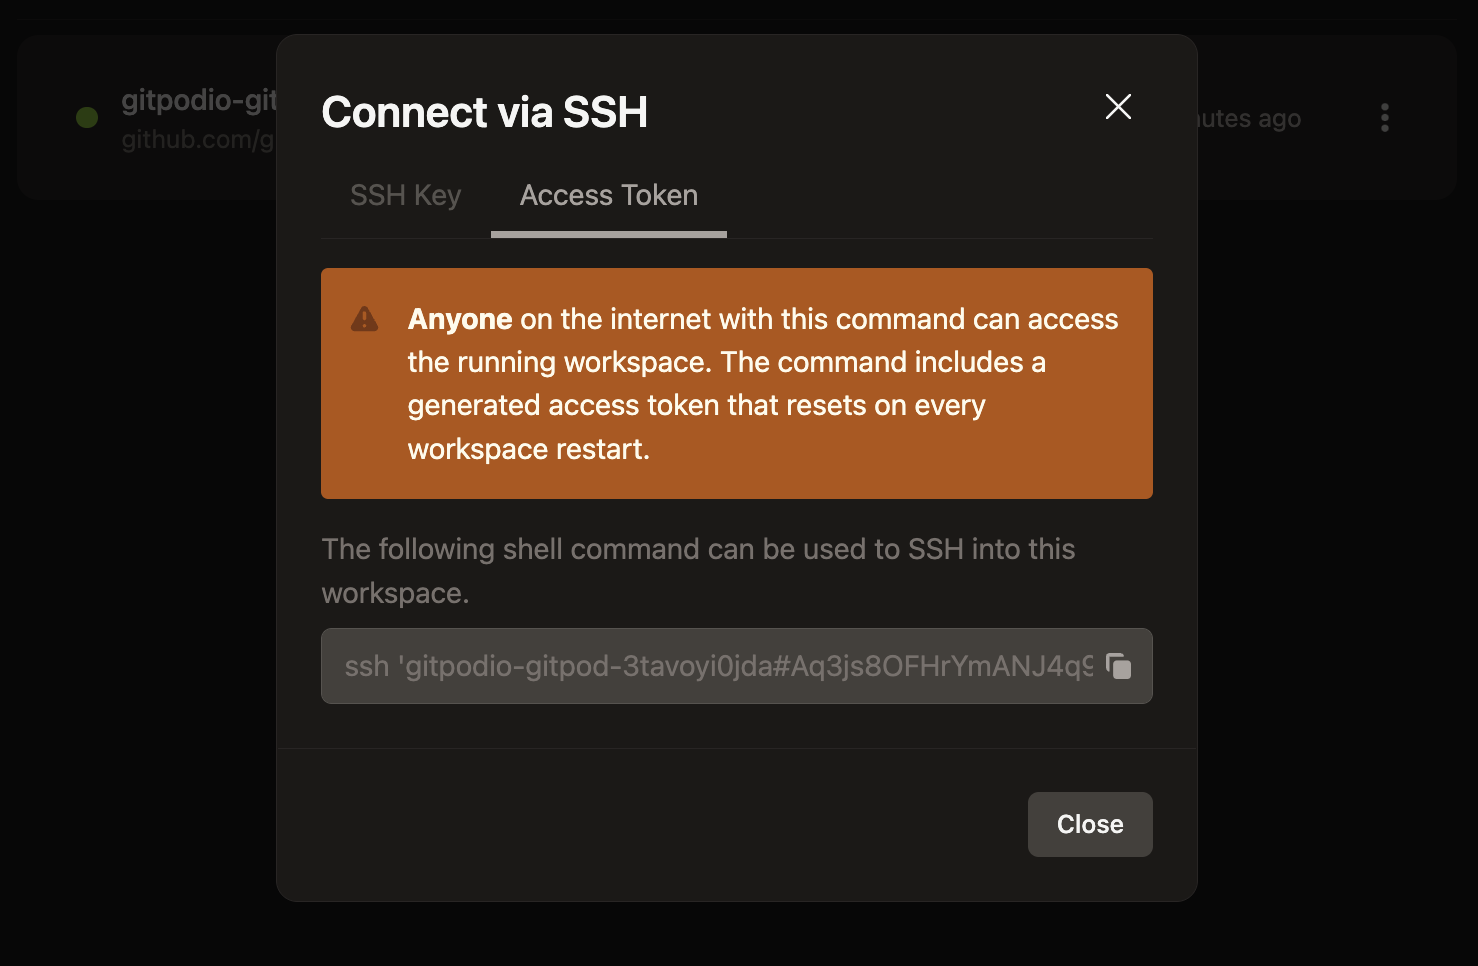The image size is (1478, 966).
Task: Click the clipboard icon inside the command box
Action: click(x=1120, y=666)
